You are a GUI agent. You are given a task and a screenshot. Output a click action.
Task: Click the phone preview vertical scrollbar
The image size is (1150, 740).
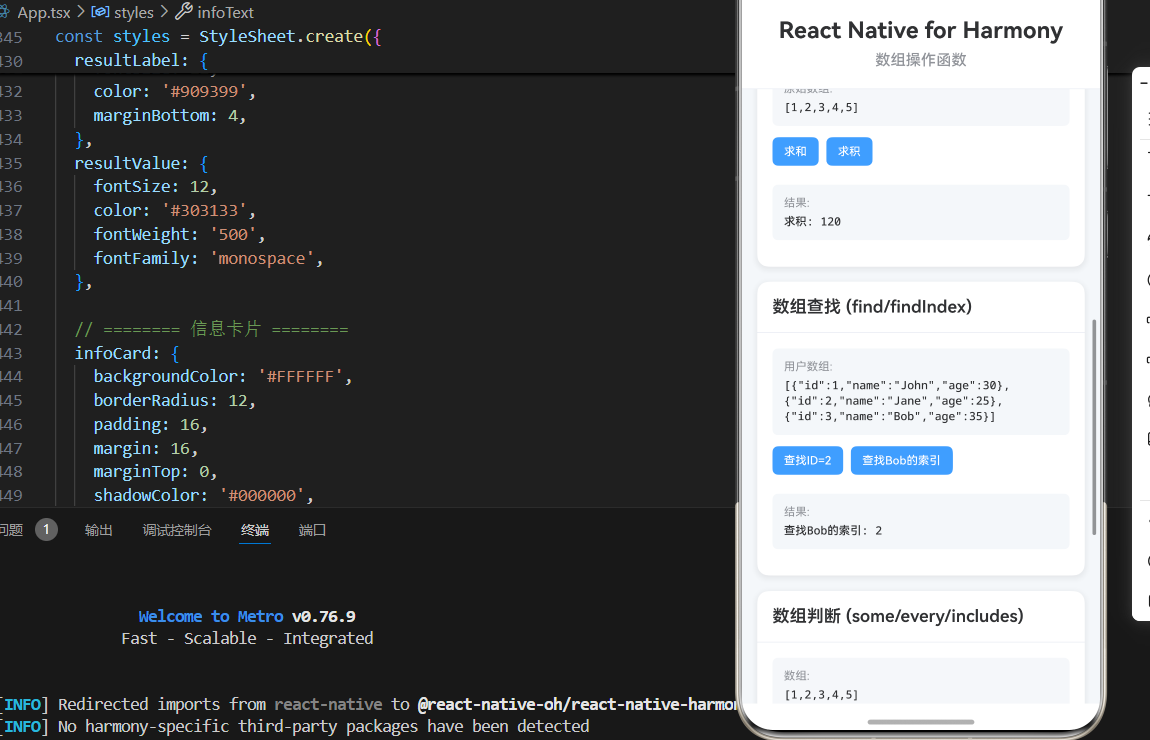[x=1094, y=427]
